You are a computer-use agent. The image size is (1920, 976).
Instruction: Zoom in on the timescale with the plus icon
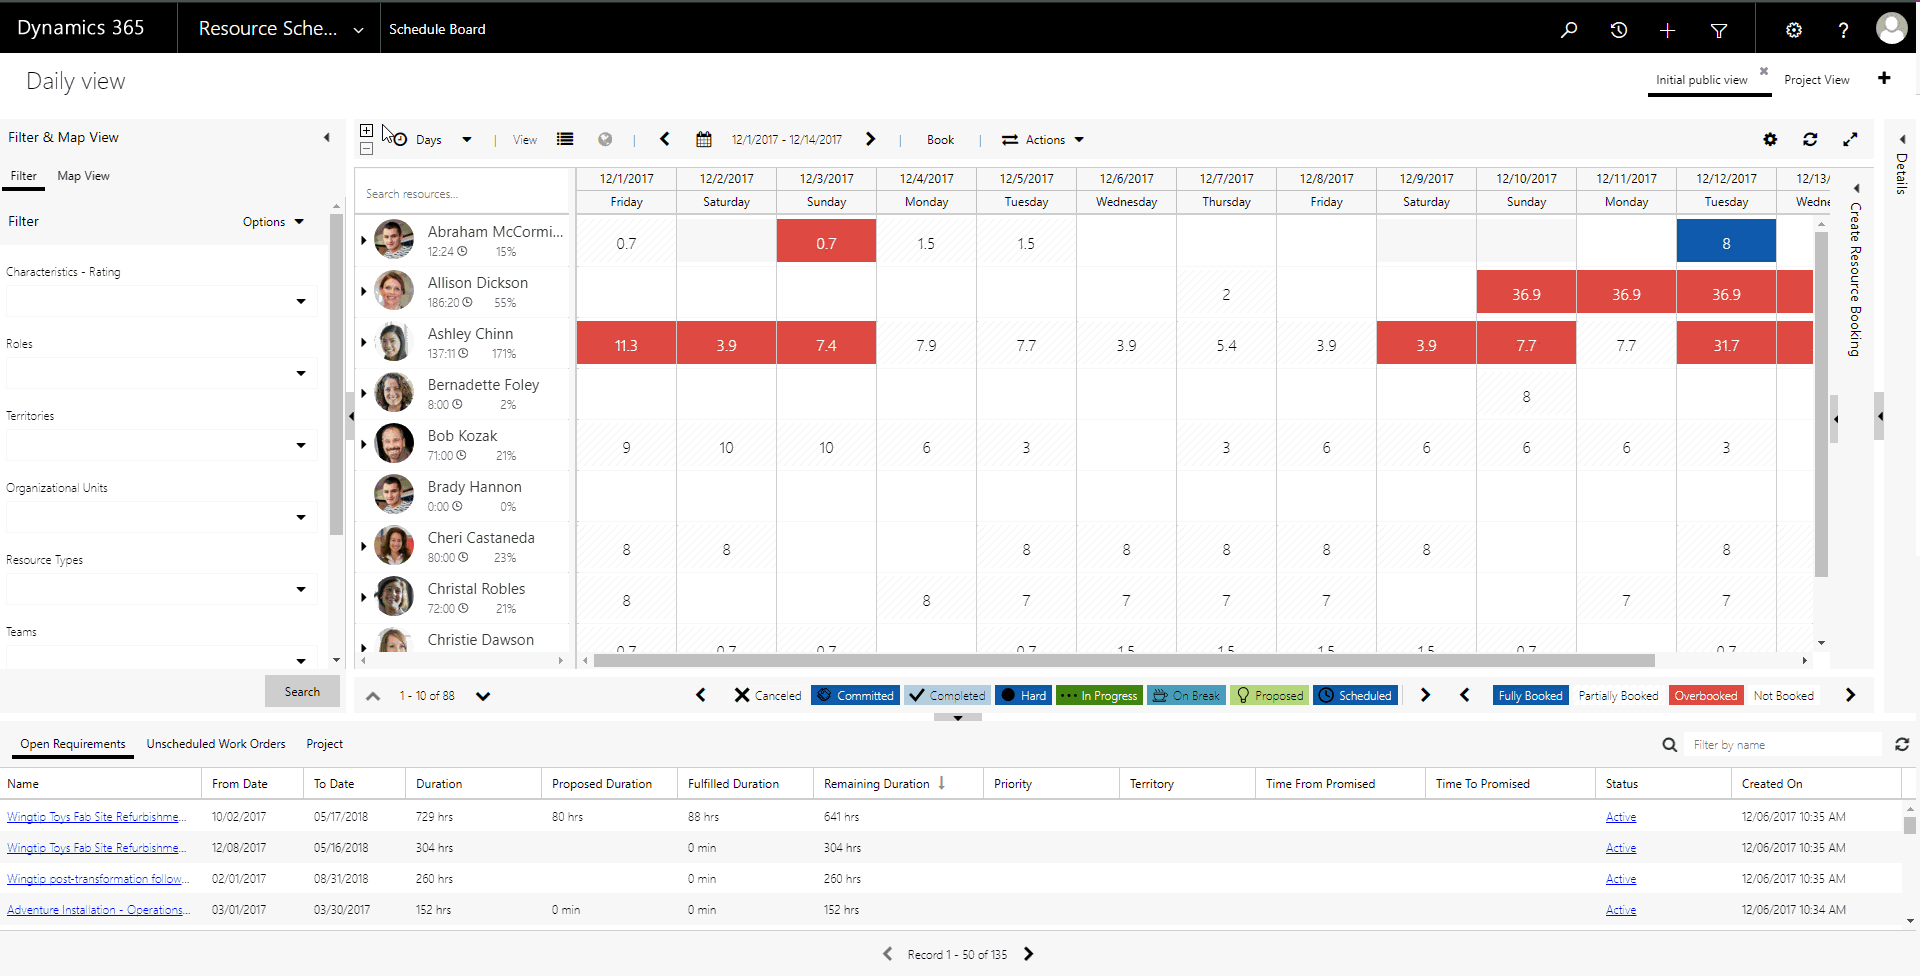tap(366, 130)
